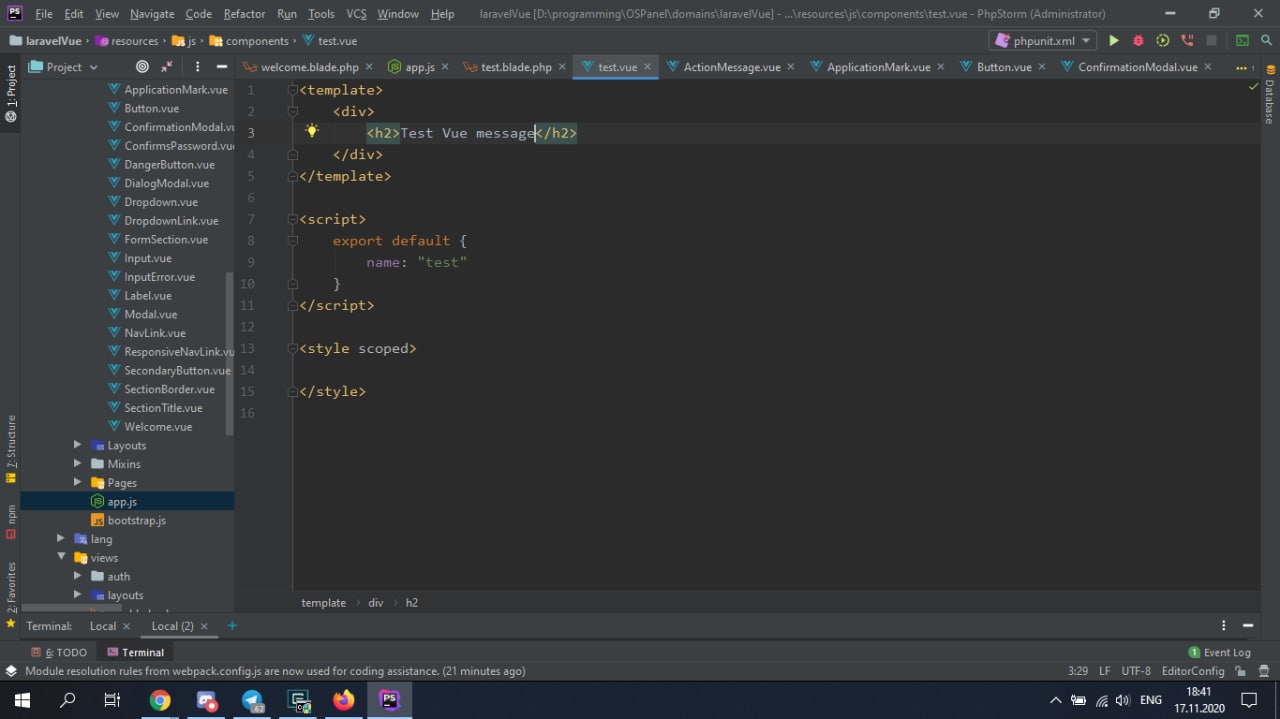1280x719 pixels.
Task: Toggle the 6: TODO tool window
Action: click(59, 652)
